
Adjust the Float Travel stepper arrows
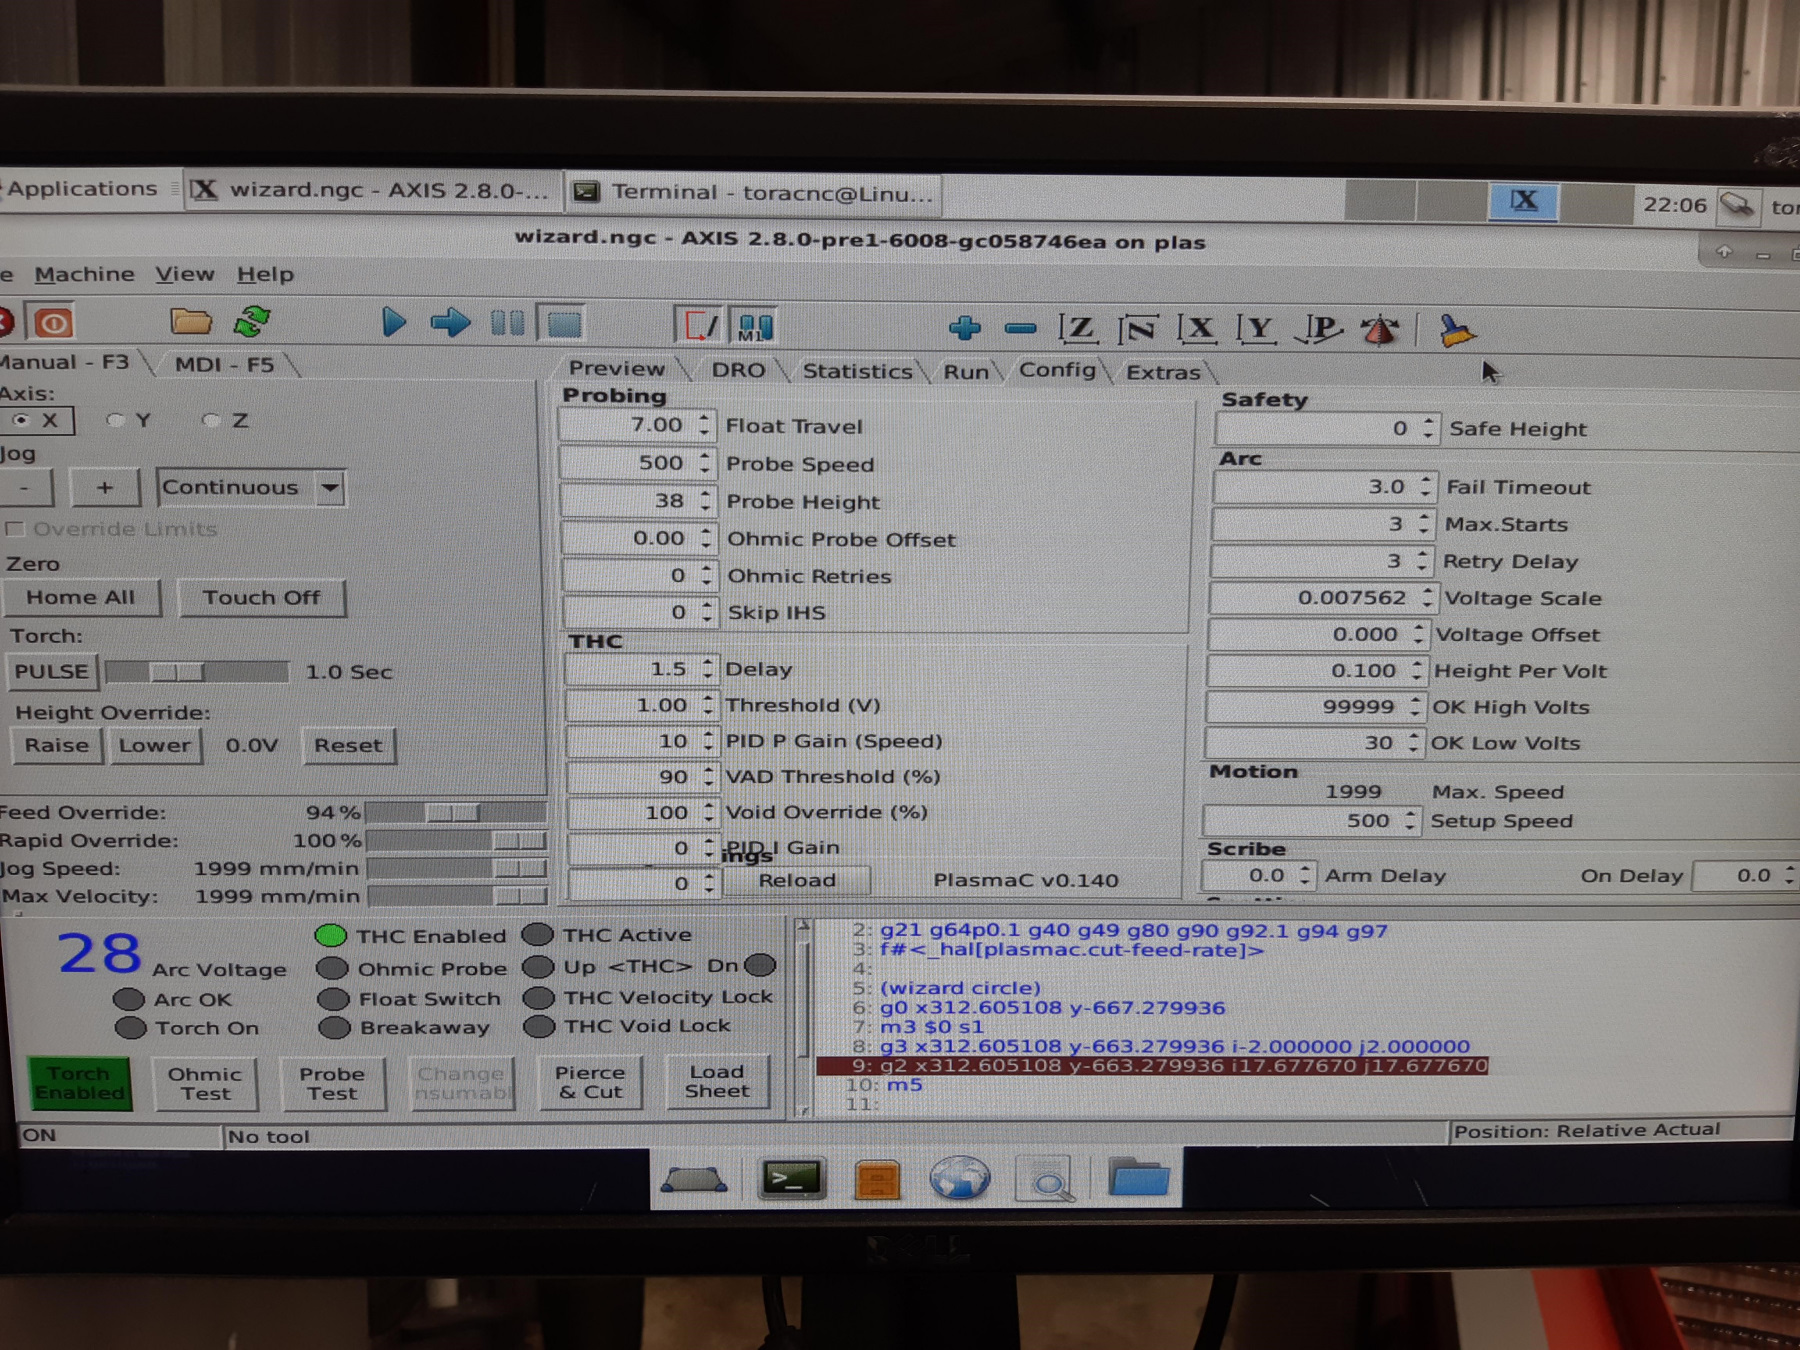point(705,425)
